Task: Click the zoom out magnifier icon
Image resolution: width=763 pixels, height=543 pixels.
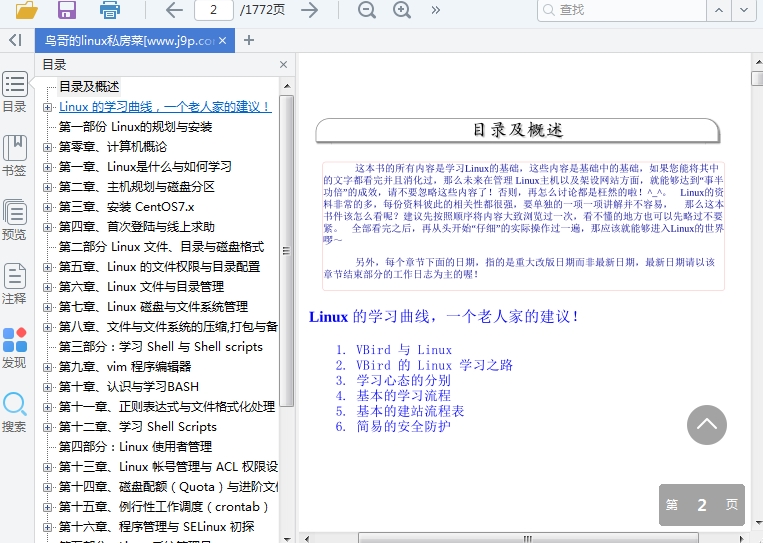Action: (x=367, y=11)
